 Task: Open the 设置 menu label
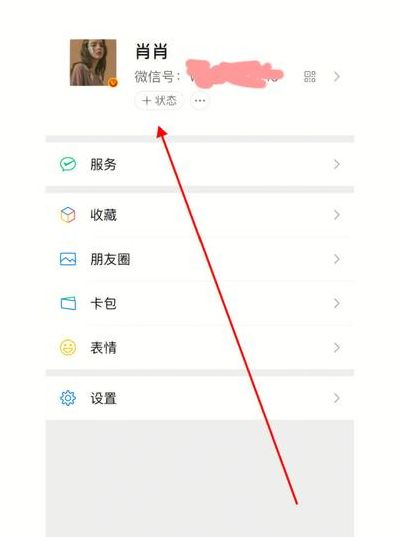point(103,398)
